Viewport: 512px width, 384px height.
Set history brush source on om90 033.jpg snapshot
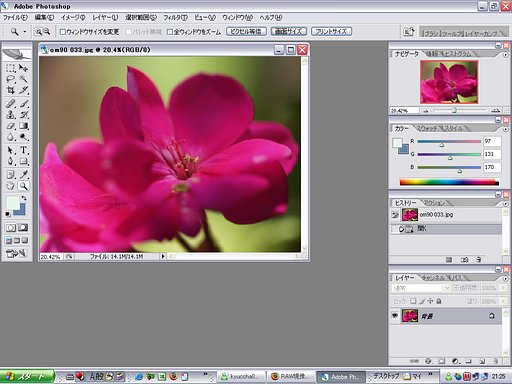click(395, 215)
